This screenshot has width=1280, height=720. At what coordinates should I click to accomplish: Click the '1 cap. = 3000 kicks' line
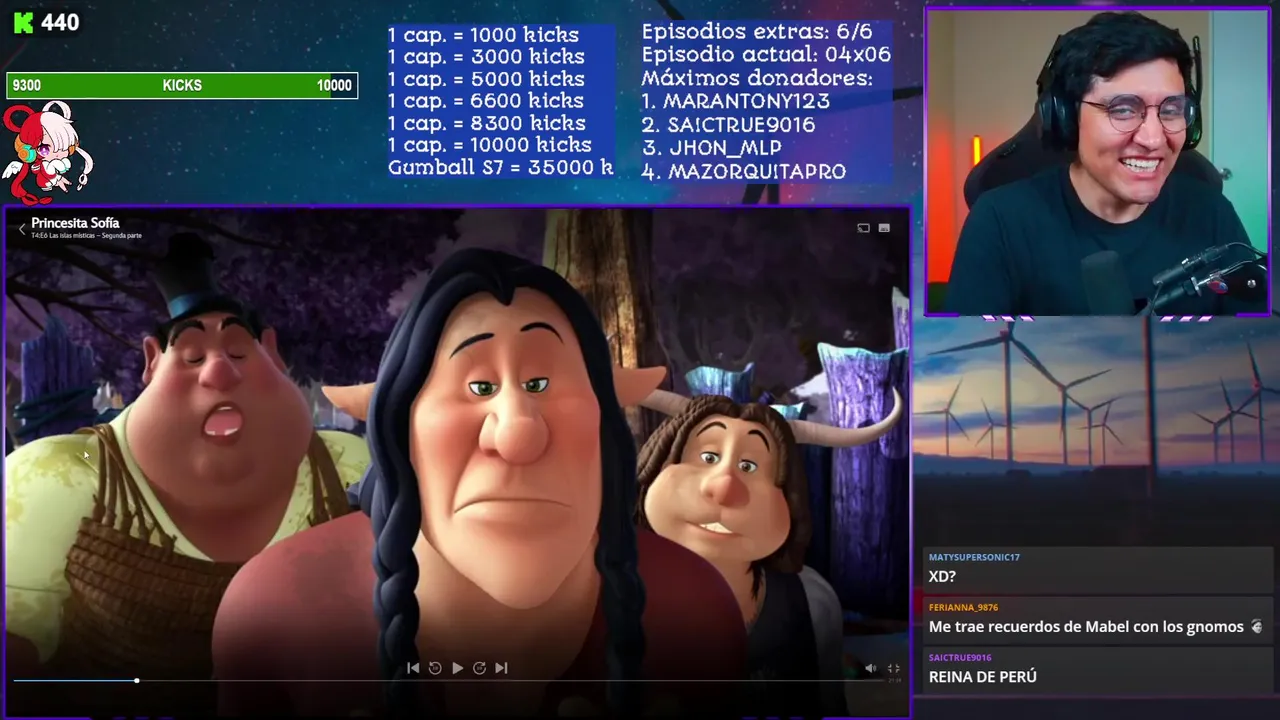pyautogui.click(x=486, y=57)
